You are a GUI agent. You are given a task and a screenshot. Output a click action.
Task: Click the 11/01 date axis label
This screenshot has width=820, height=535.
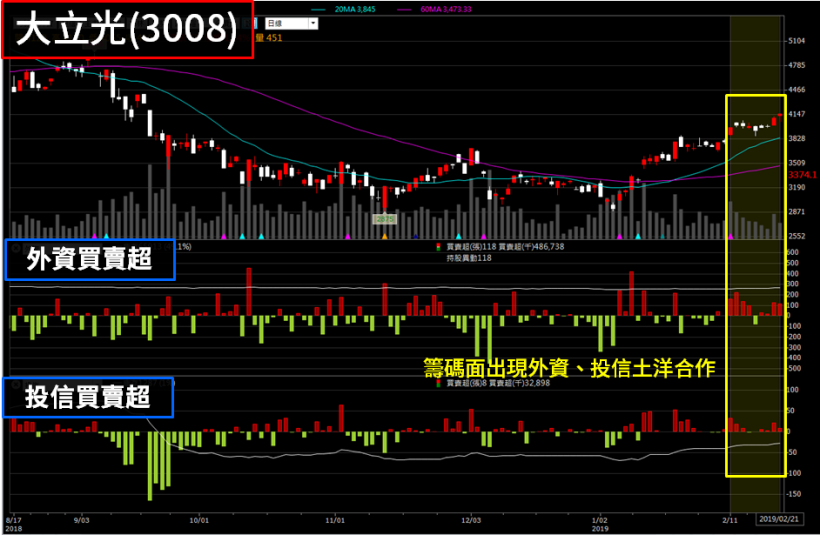[335, 520]
